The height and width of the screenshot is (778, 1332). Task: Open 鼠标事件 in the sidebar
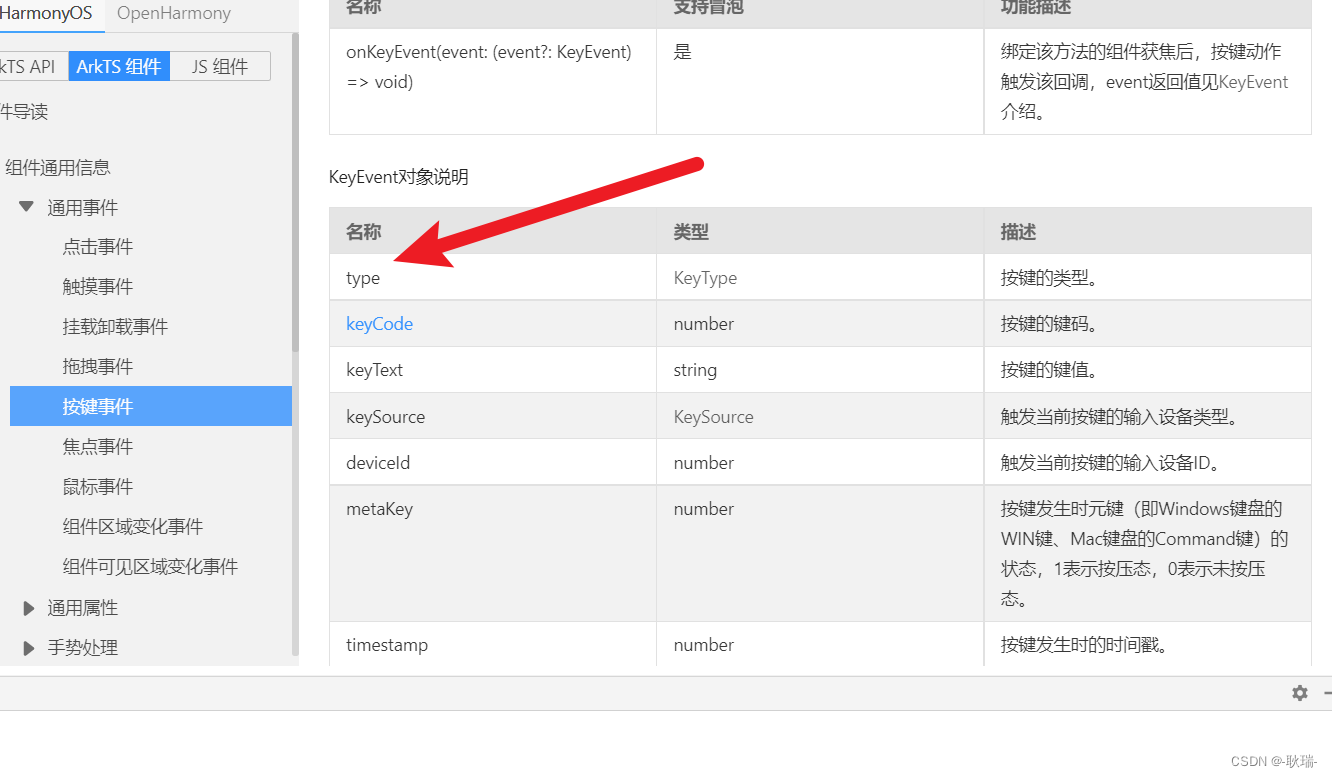coord(97,487)
